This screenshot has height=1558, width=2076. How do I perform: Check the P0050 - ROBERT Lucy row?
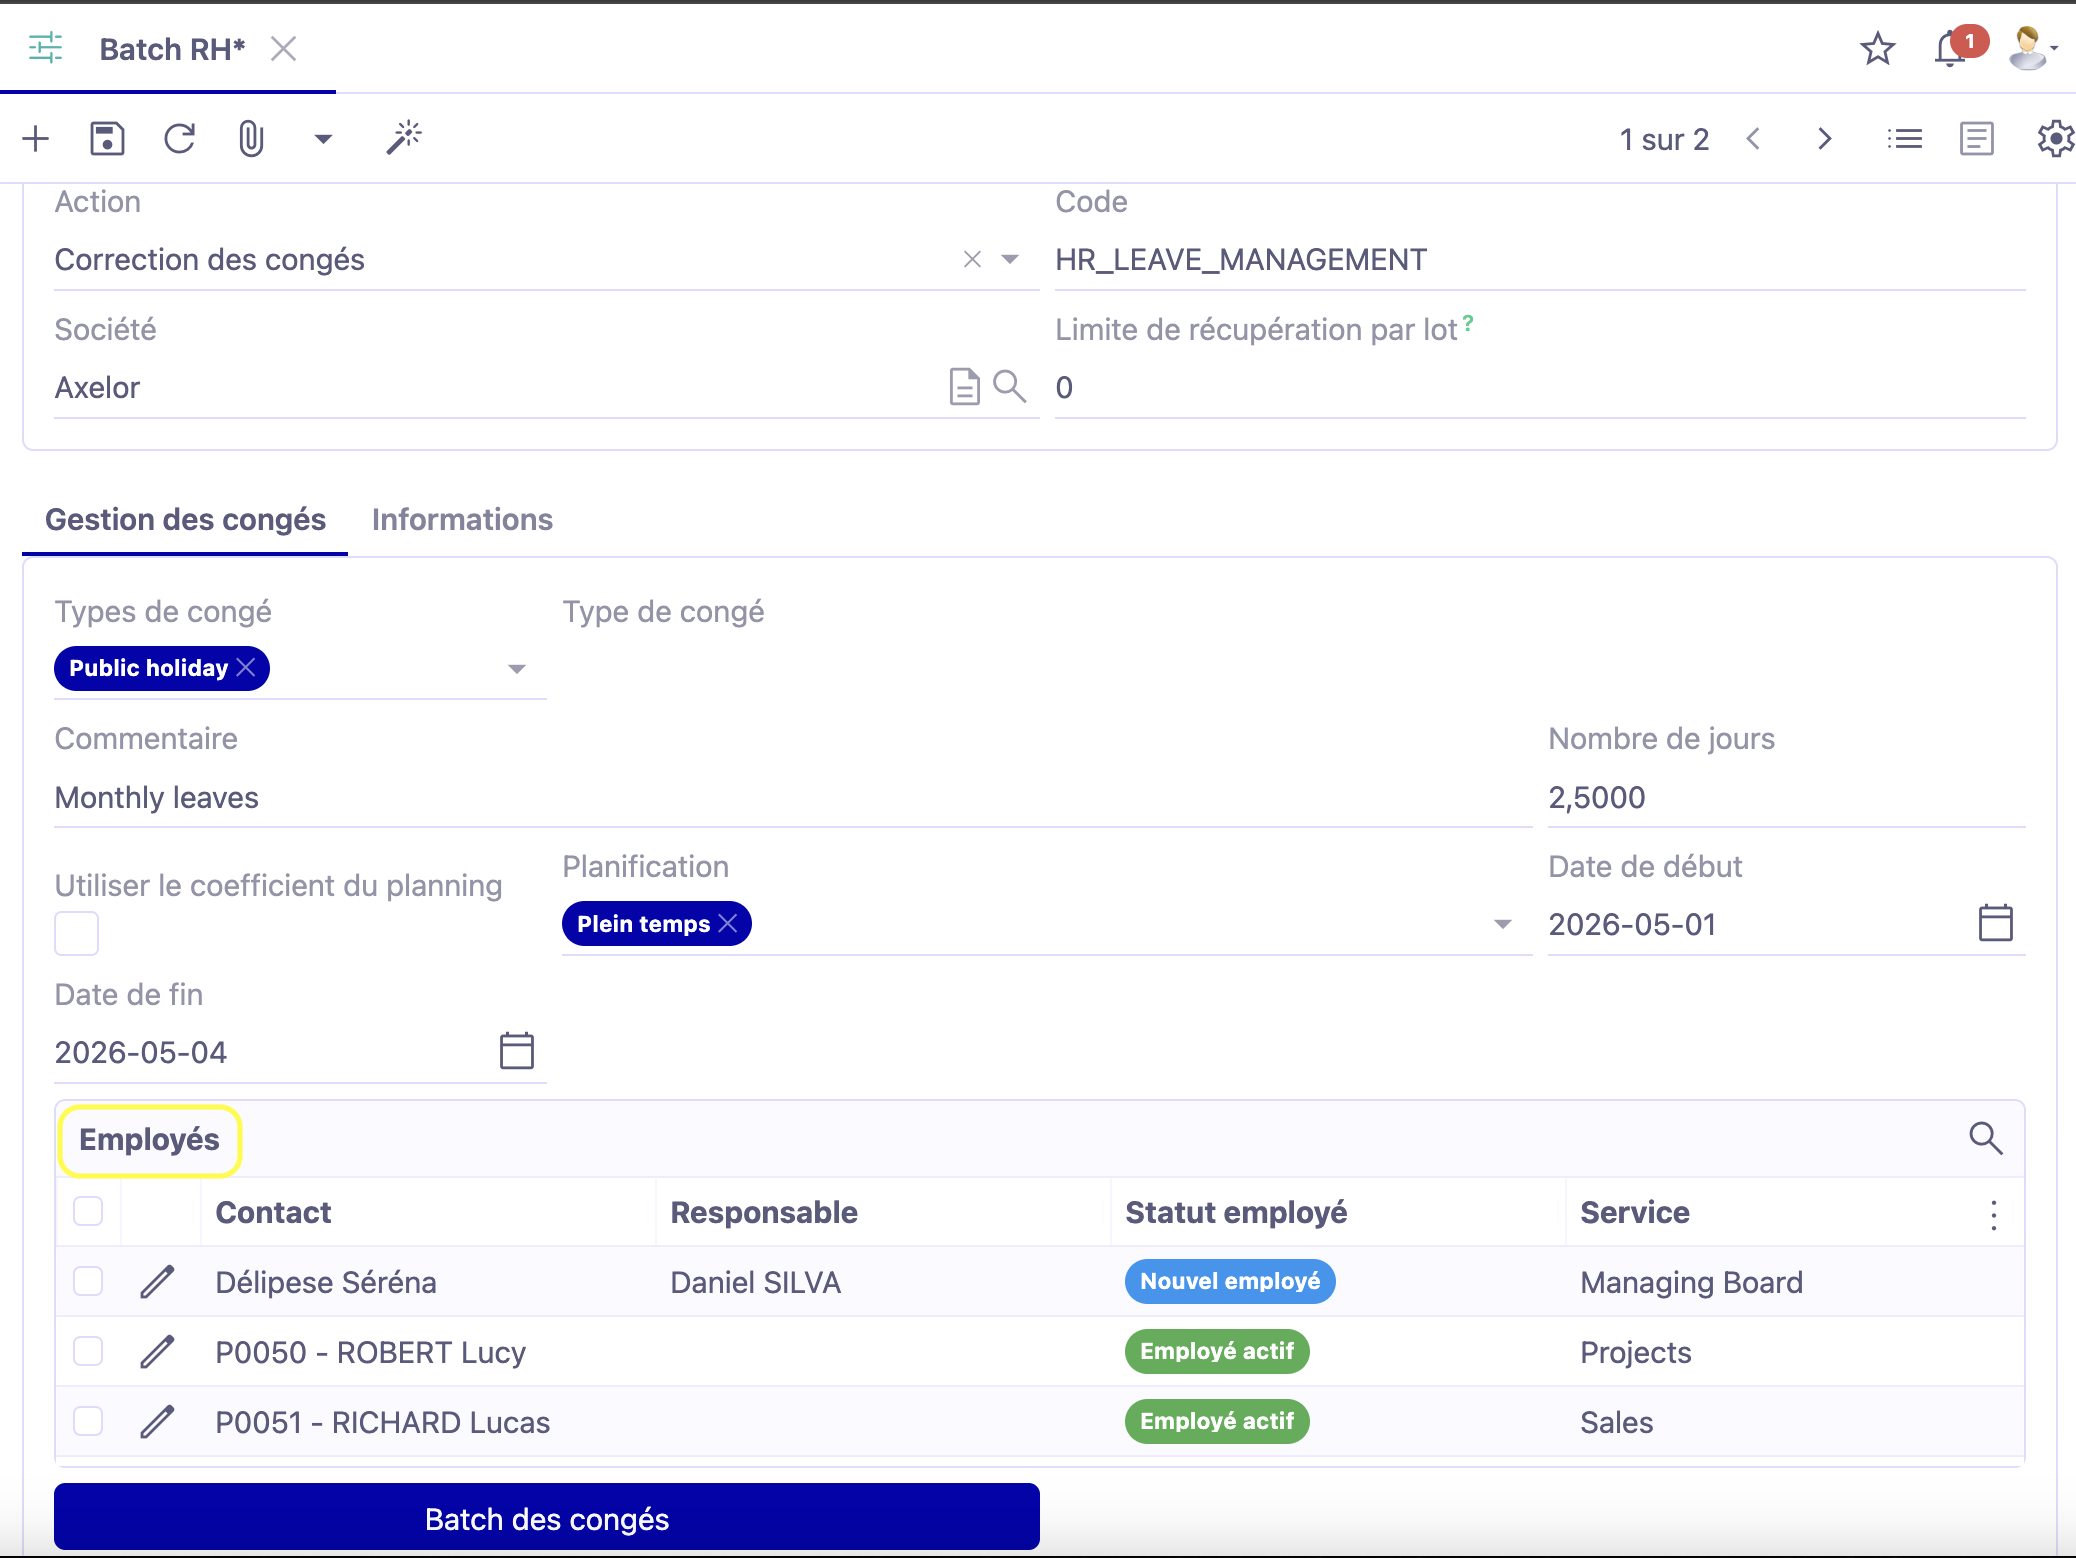[x=88, y=1351]
